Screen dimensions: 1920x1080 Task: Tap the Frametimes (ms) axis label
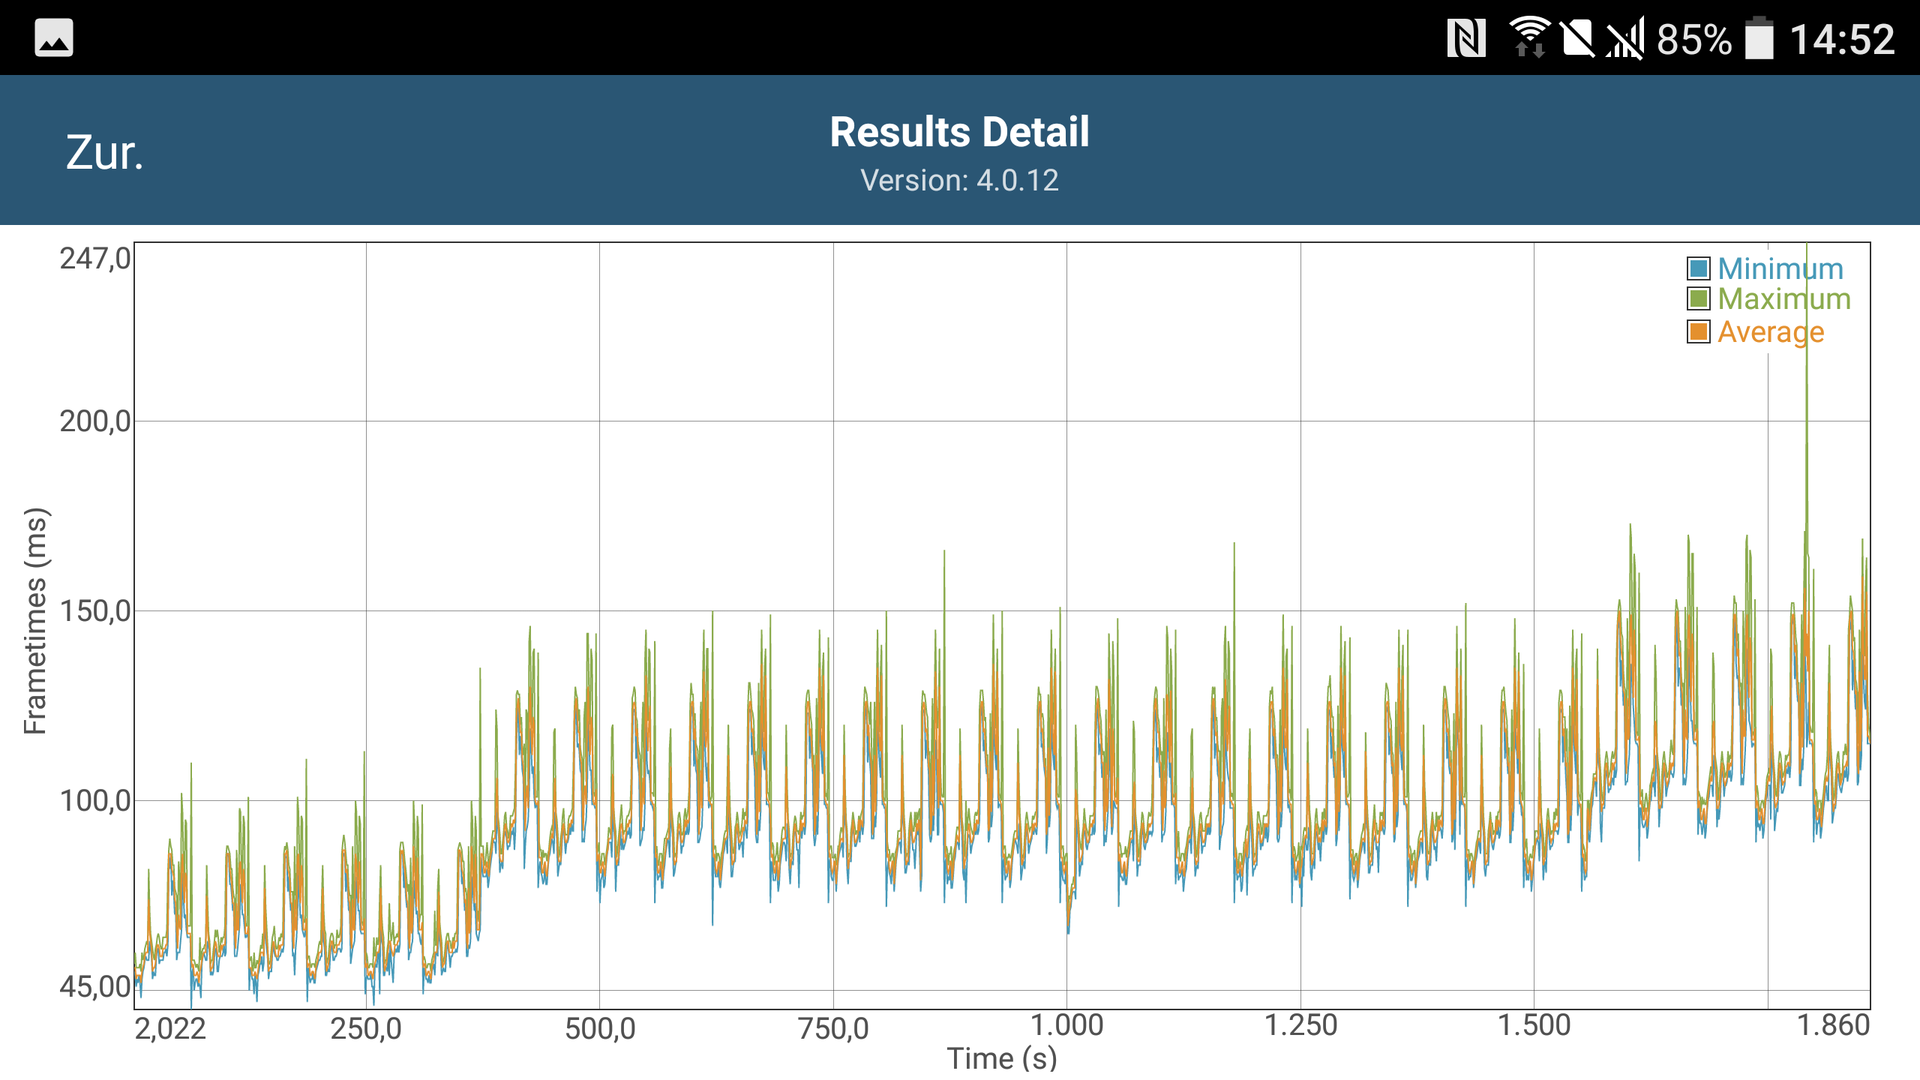[x=36, y=621]
